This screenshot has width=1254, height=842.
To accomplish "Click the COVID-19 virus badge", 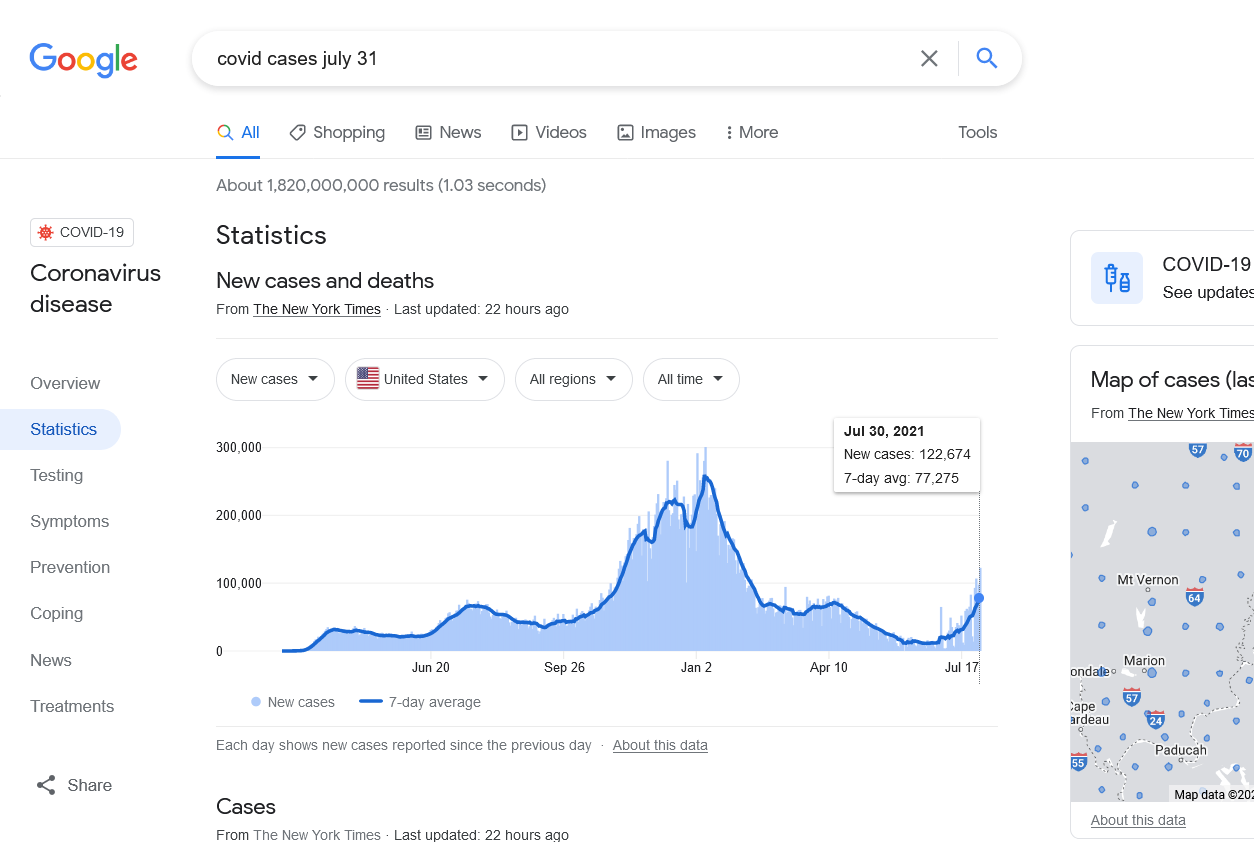I will [82, 232].
